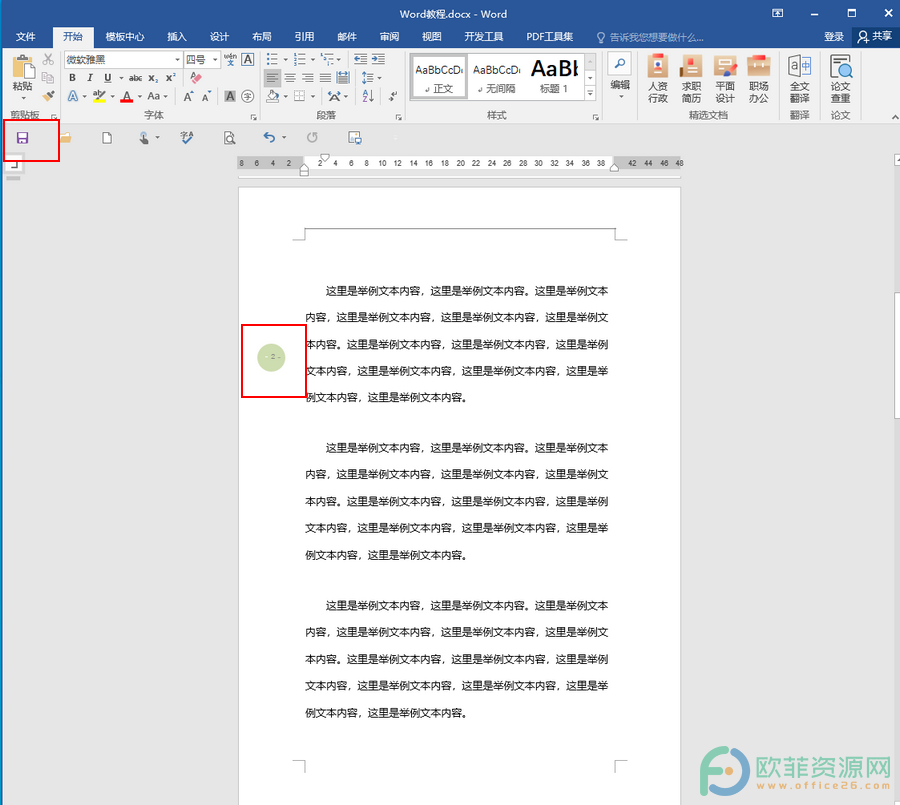The image size is (900, 805).
Task: Switch to the 设计 Design tab
Action: pyautogui.click(x=219, y=37)
